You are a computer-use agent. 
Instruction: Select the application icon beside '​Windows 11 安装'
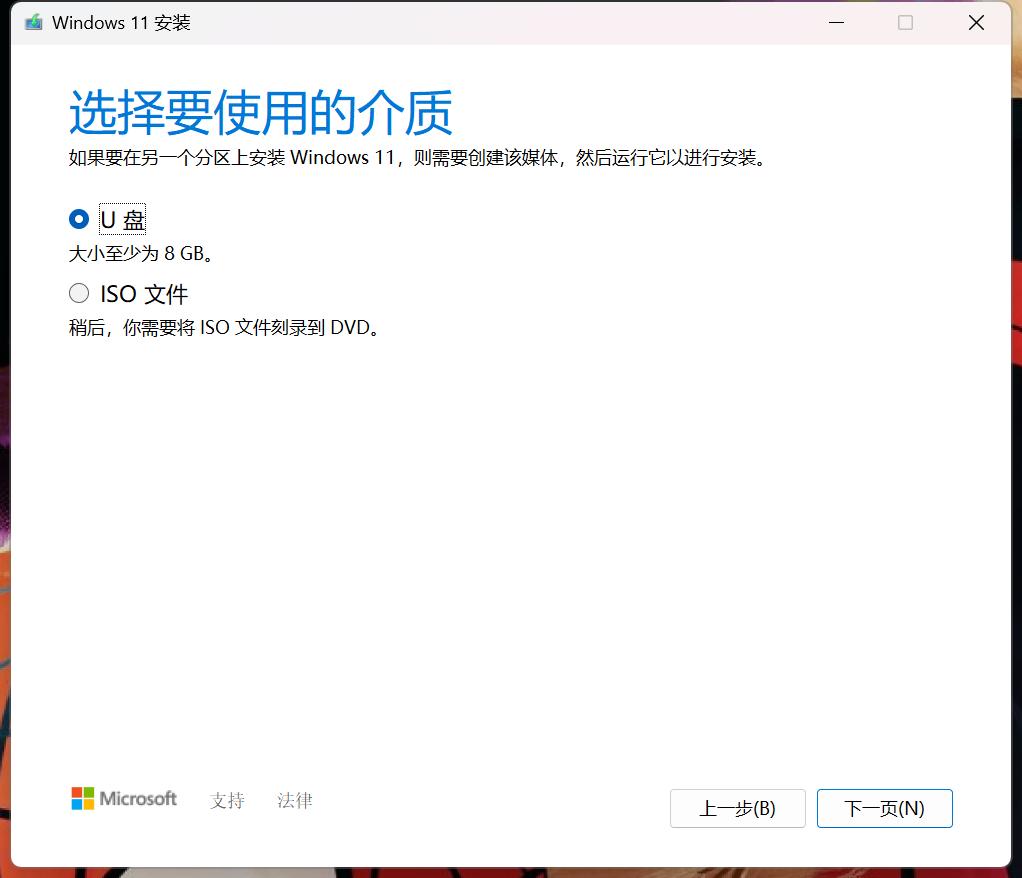tap(32, 21)
